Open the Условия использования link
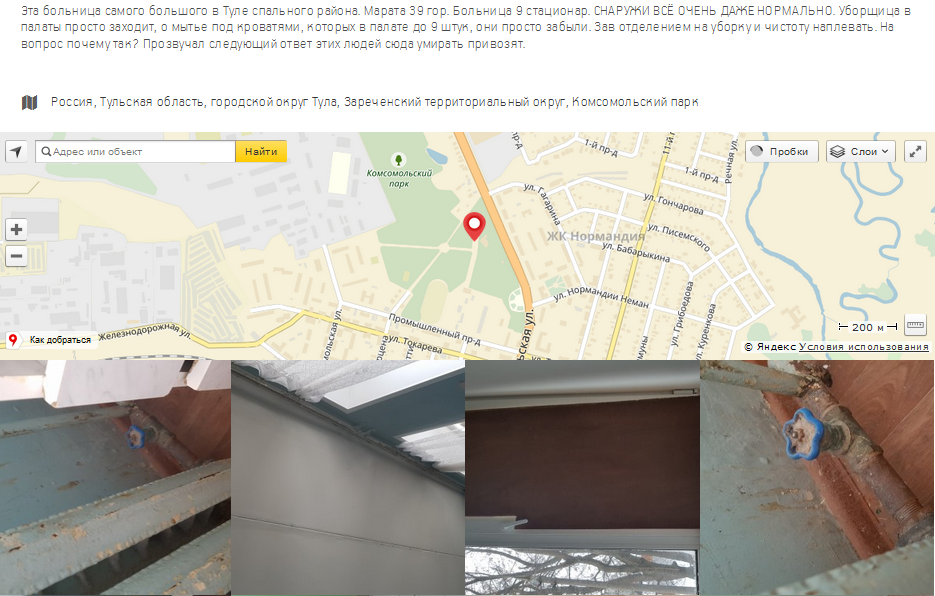 click(x=863, y=347)
